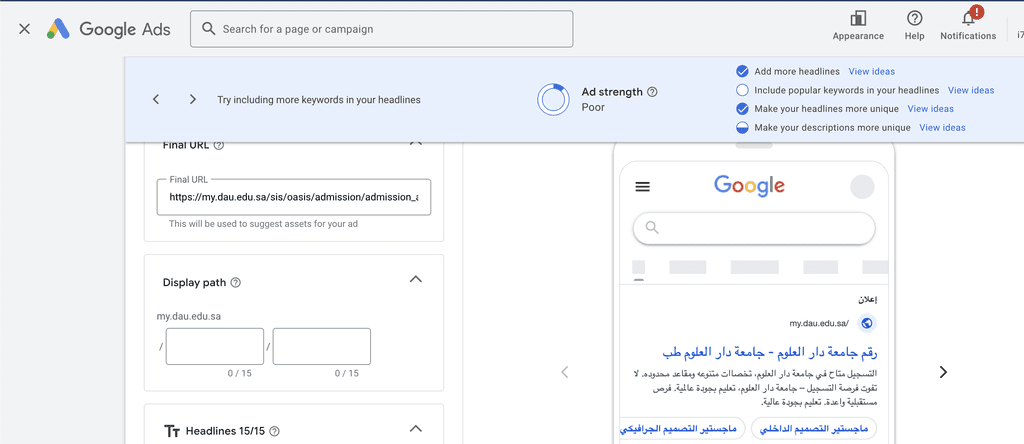Open the Final URL help icon
Viewport: 1024px width, 444px height.
[x=219, y=146]
